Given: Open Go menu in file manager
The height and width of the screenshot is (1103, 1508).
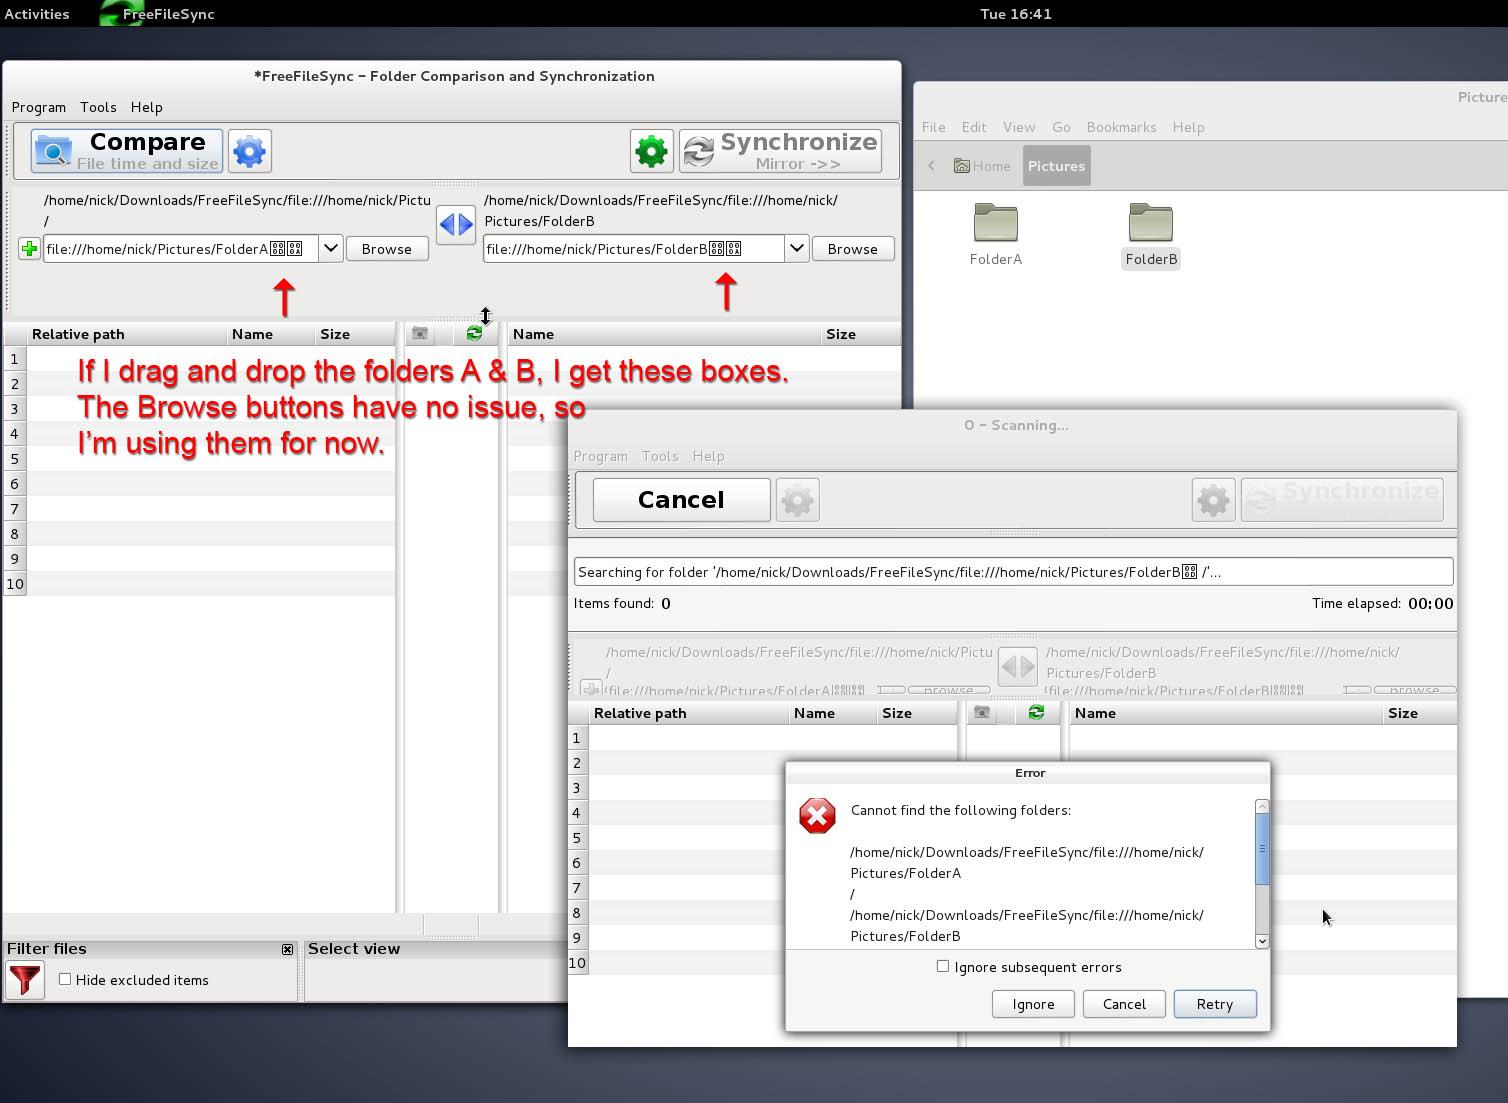Looking at the screenshot, I should click(1061, 127).
